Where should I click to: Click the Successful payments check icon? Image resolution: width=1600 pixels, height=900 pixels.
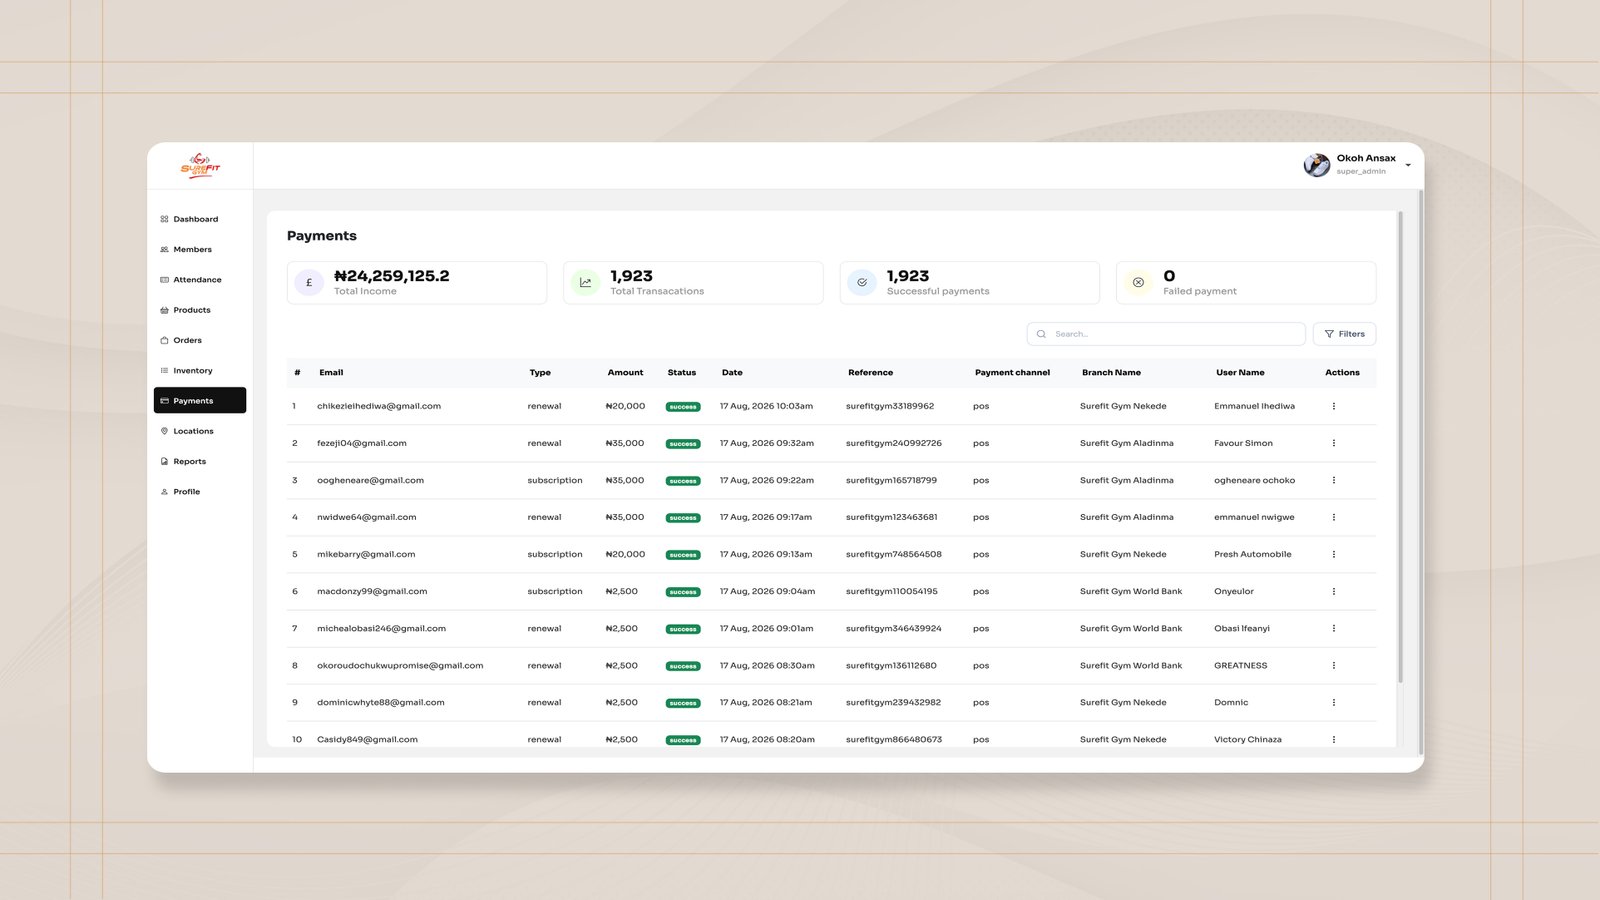(862, 283)
